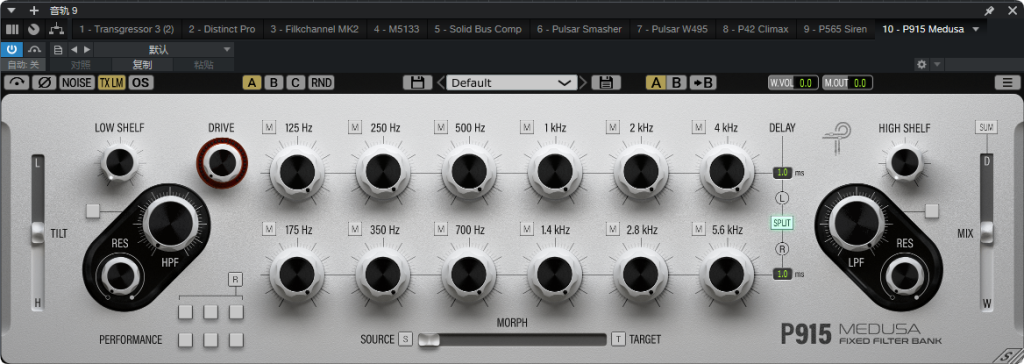The image size is (1024, 364).
Task: Mute the 700 Hz band with its M button
Action: click(441, 229)
